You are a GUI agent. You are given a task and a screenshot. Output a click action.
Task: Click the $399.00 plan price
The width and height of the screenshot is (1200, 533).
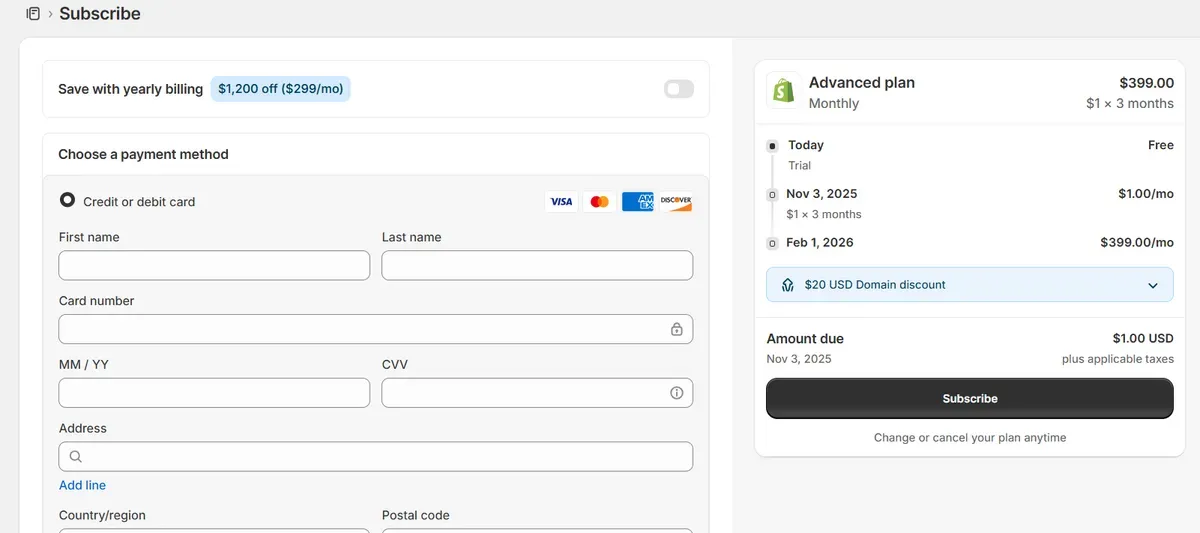tap(1146, 83)
